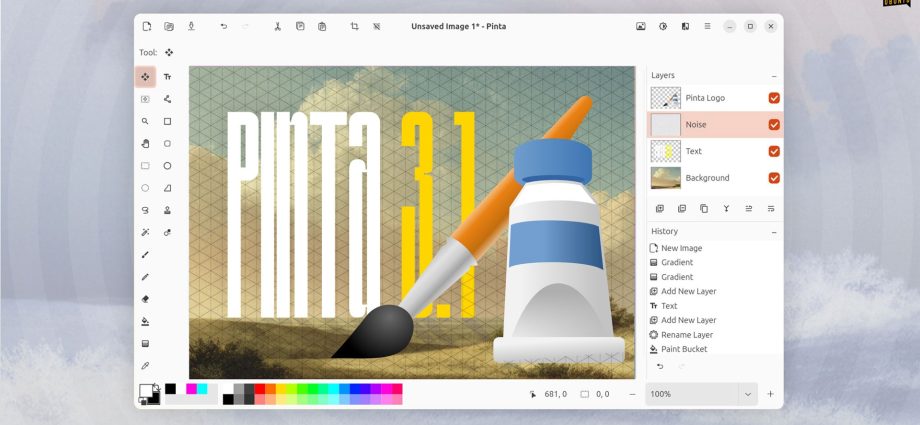Click the Crop to Selection icon
Viewport: 920px width, 425px height.
coord(354,26)
